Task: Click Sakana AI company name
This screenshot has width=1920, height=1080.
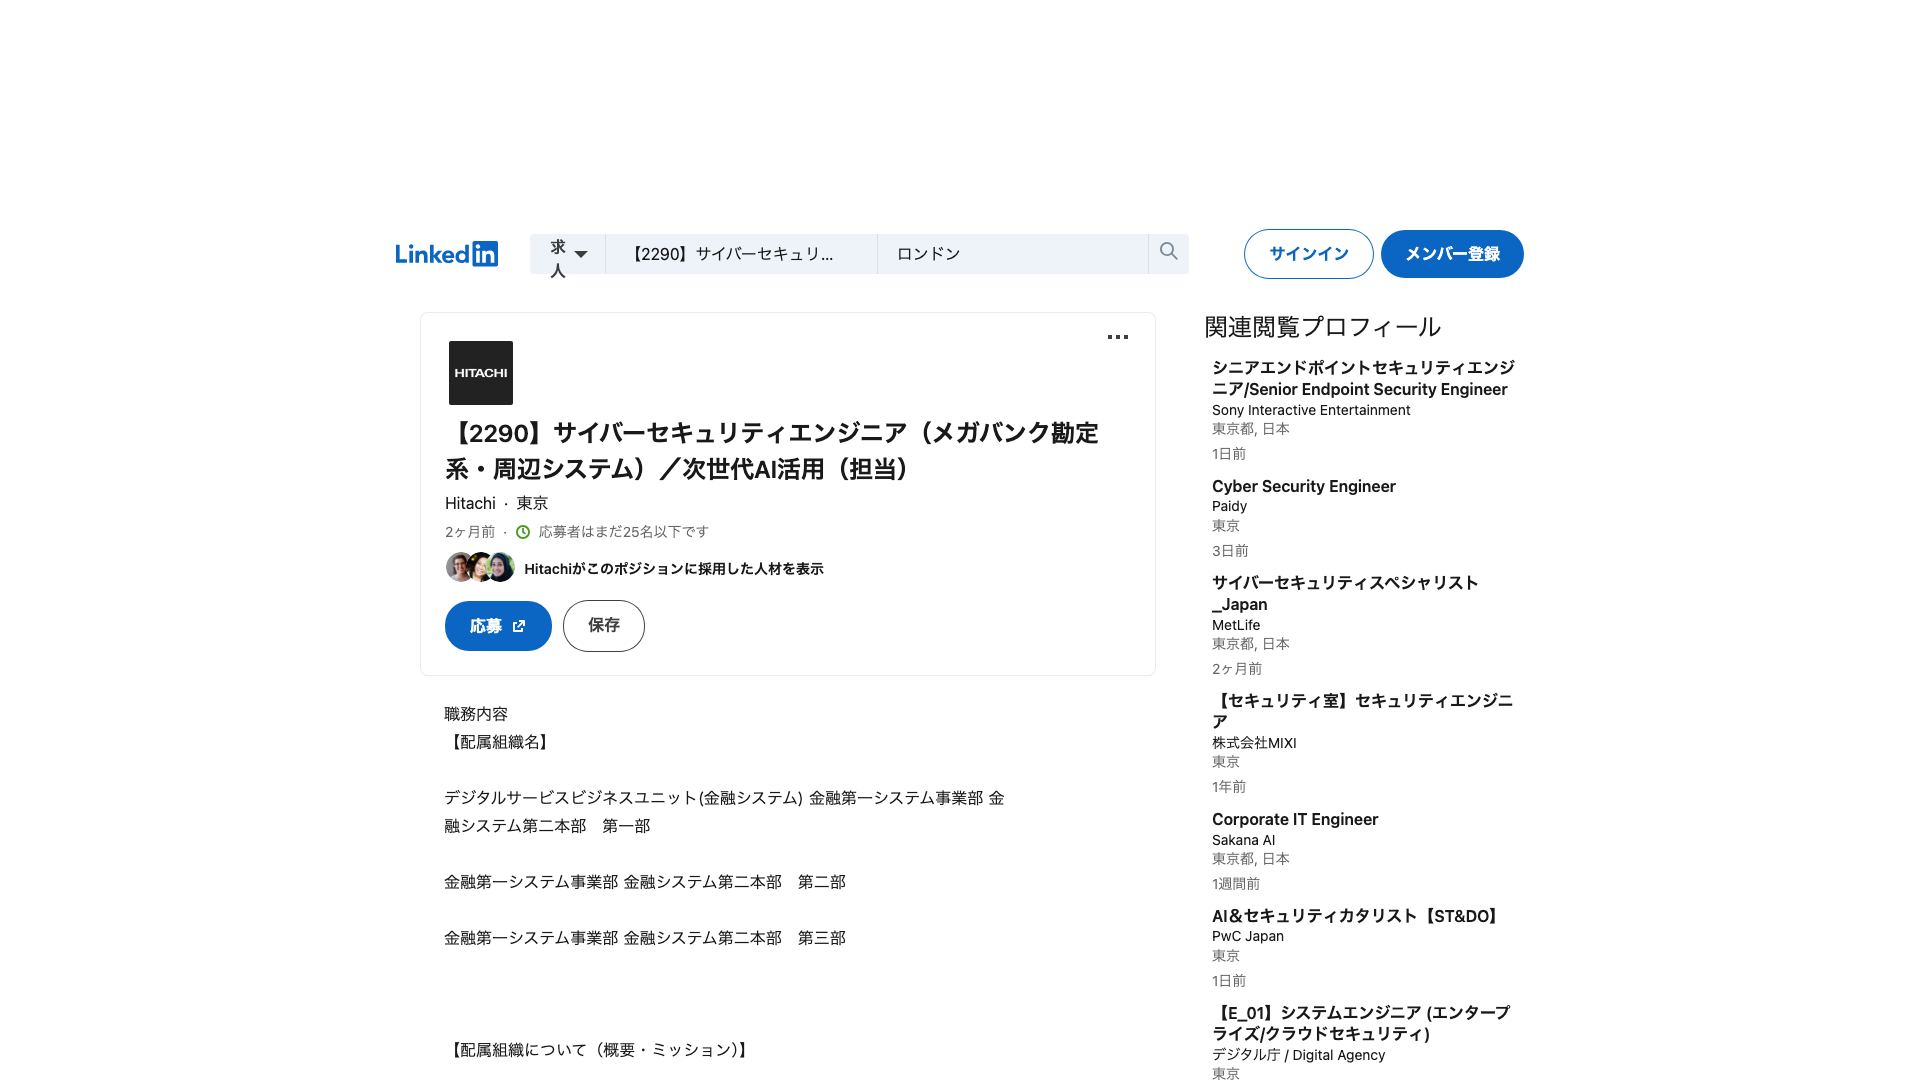Action: click(x=1243, y=840)
